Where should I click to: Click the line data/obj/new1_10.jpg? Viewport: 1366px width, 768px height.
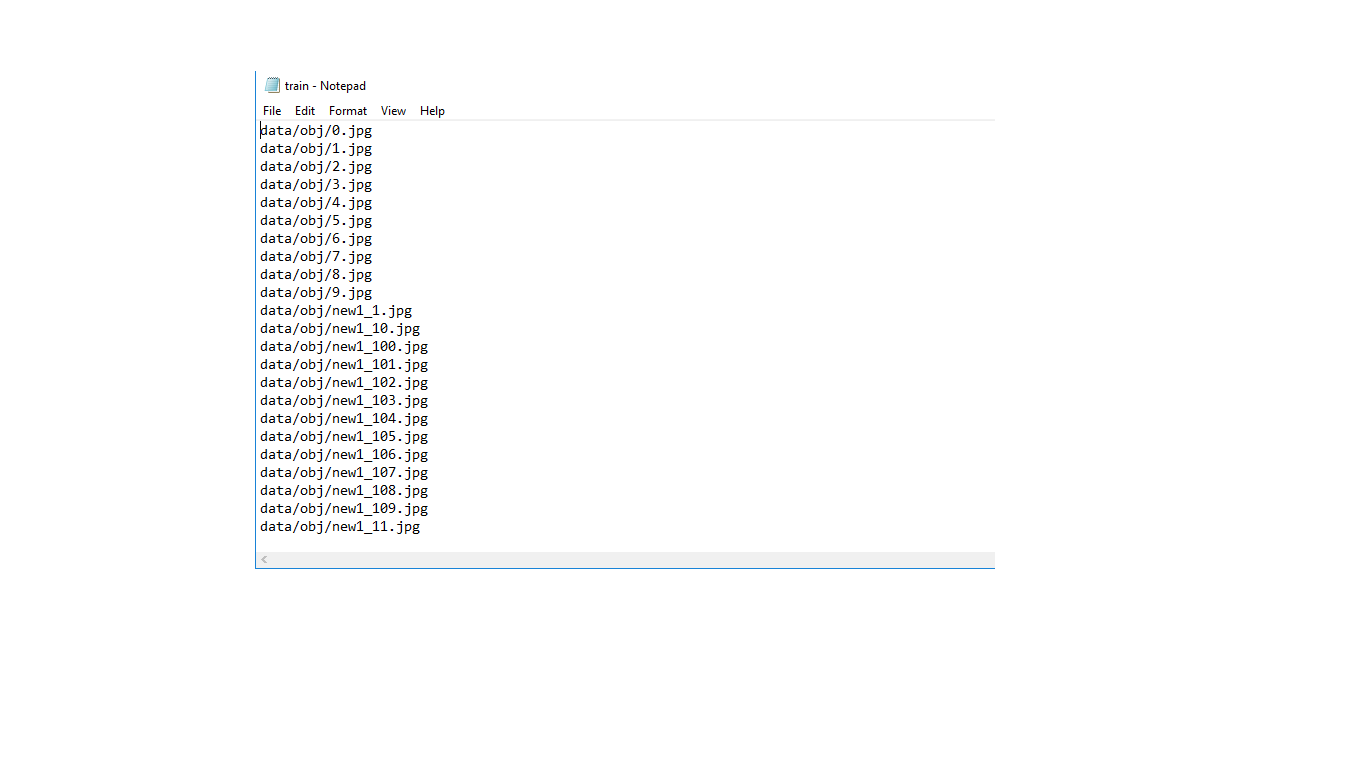point(340,329)
